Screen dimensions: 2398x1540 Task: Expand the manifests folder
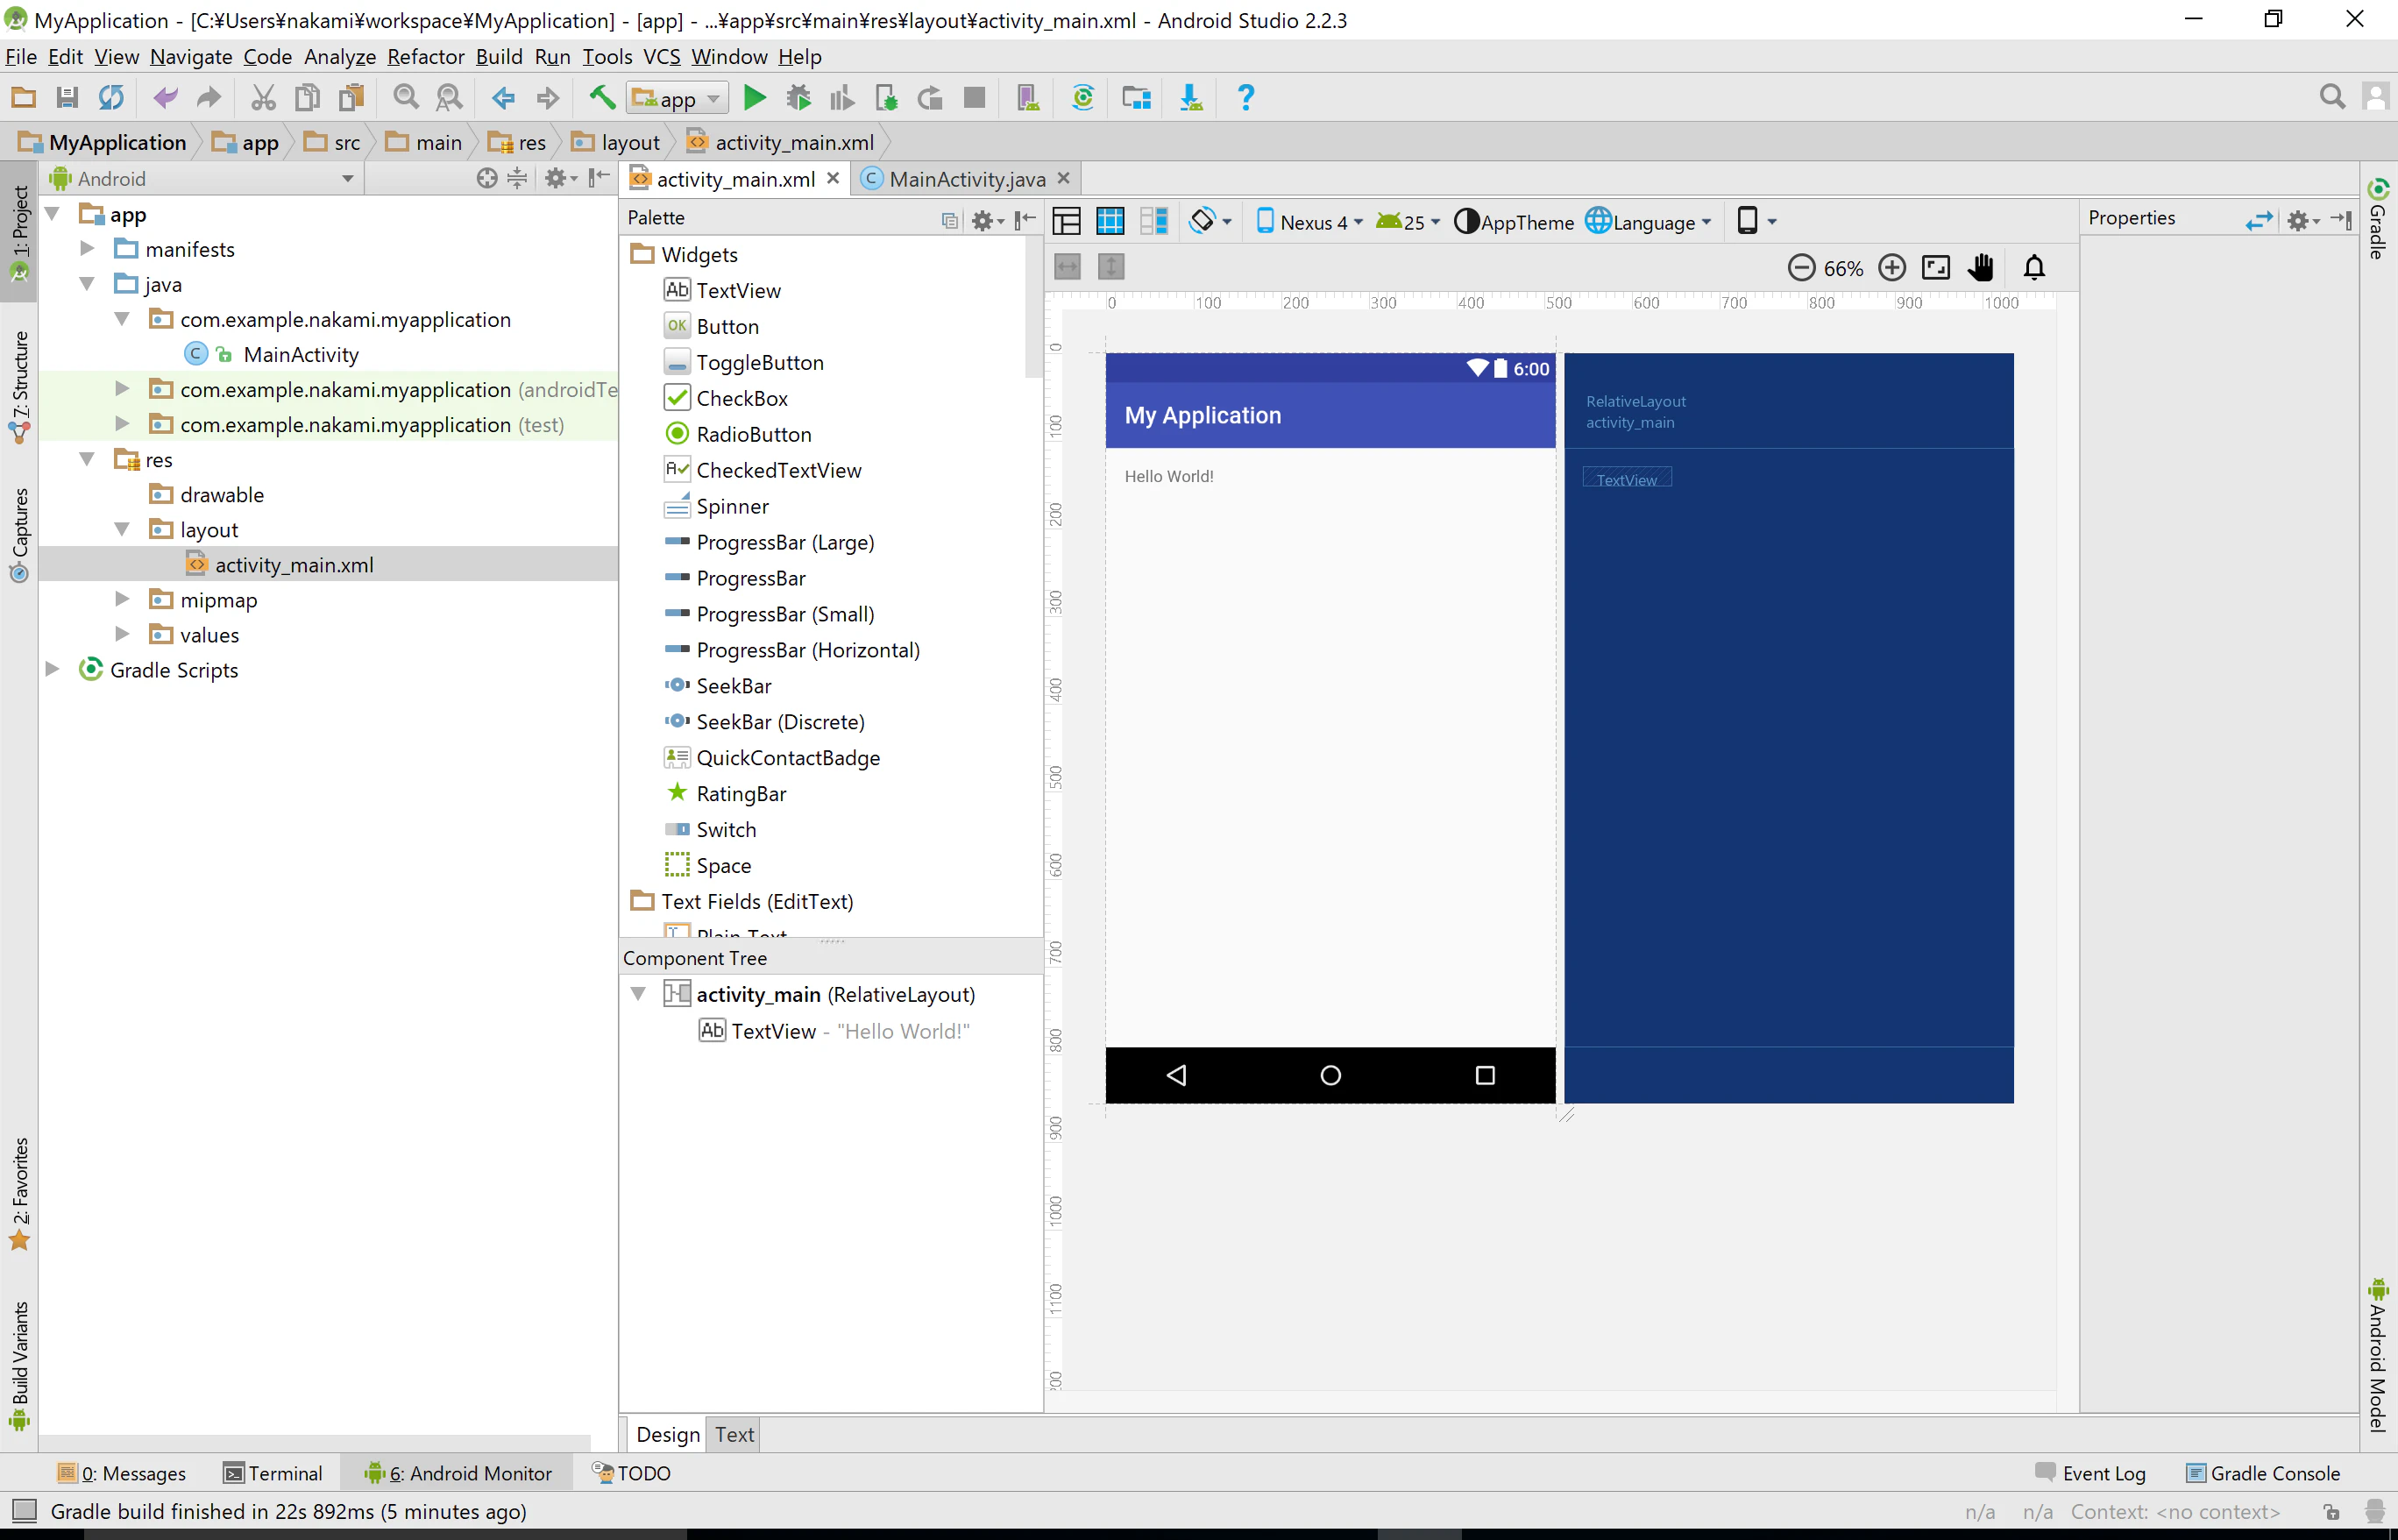[x=87, y=249]
